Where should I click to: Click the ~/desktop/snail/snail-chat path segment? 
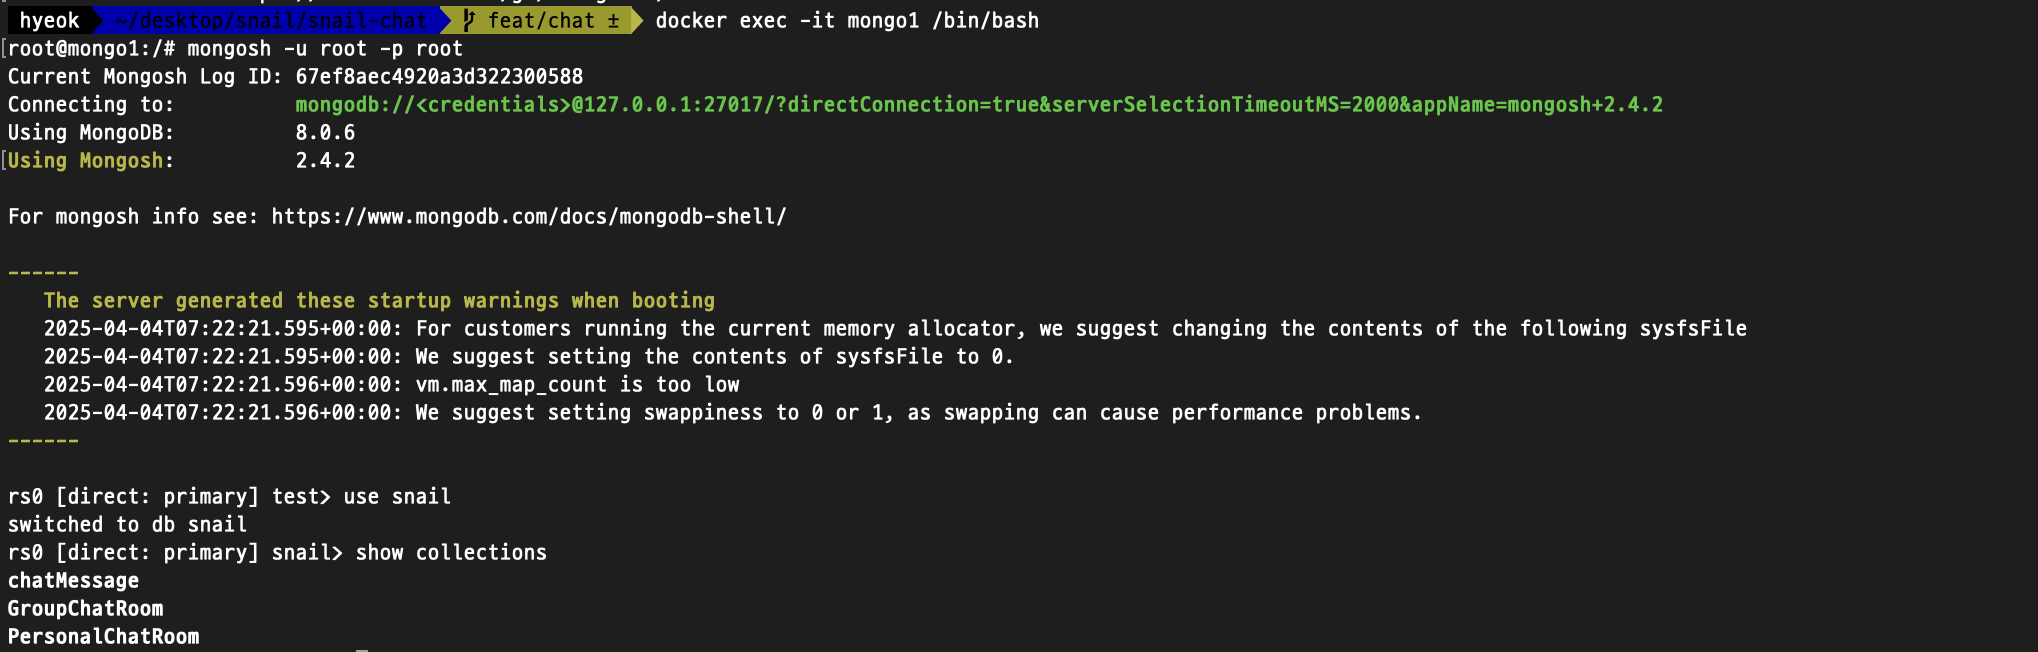click(271, 20)
